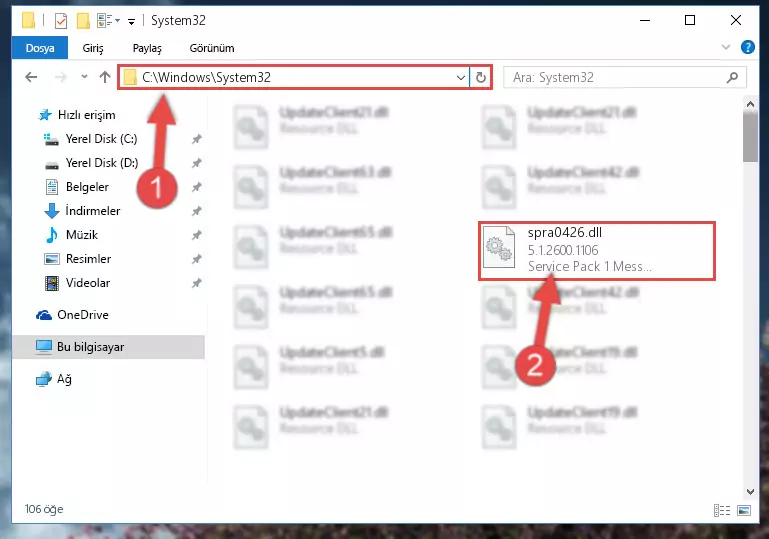Click the Service Pack 1 Mess... description
Viewport: 769px width, 539px height.
pyautogui.click(x=590, y=266)
